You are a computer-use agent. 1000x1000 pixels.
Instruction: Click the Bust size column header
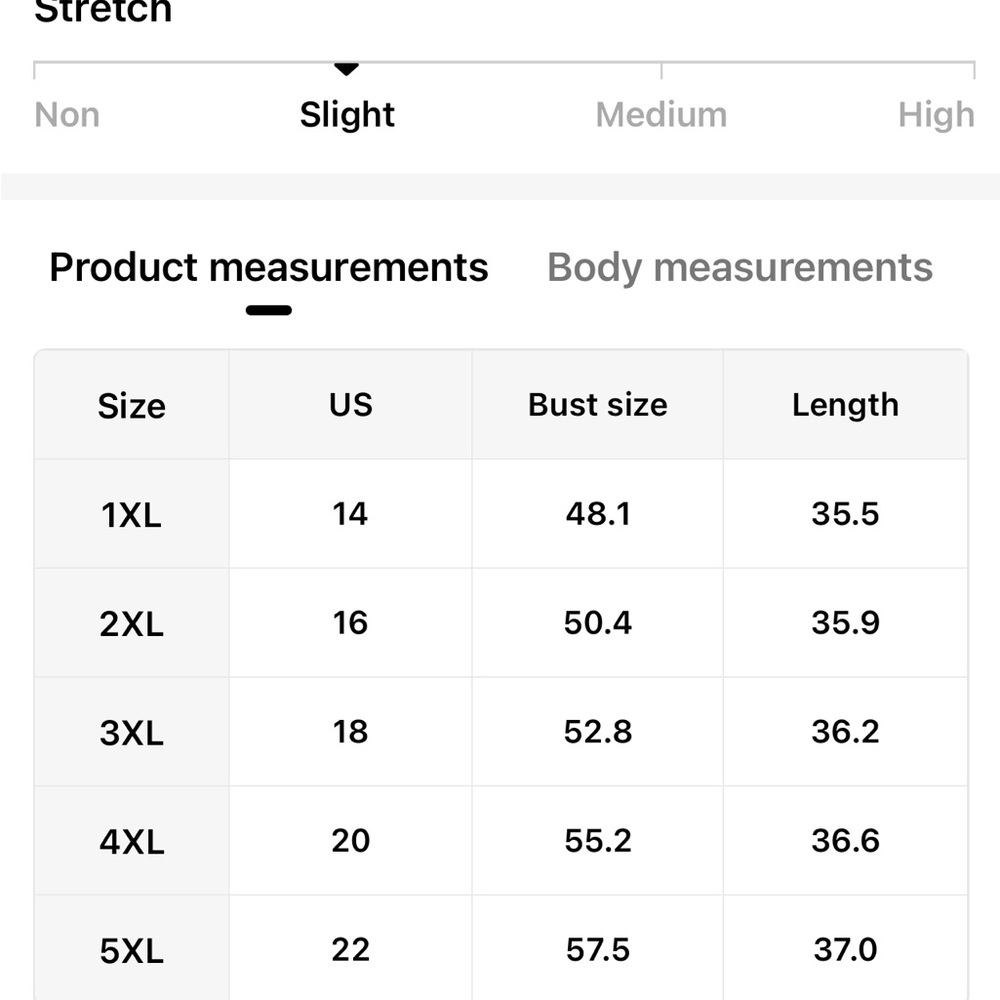click(597, 405)
